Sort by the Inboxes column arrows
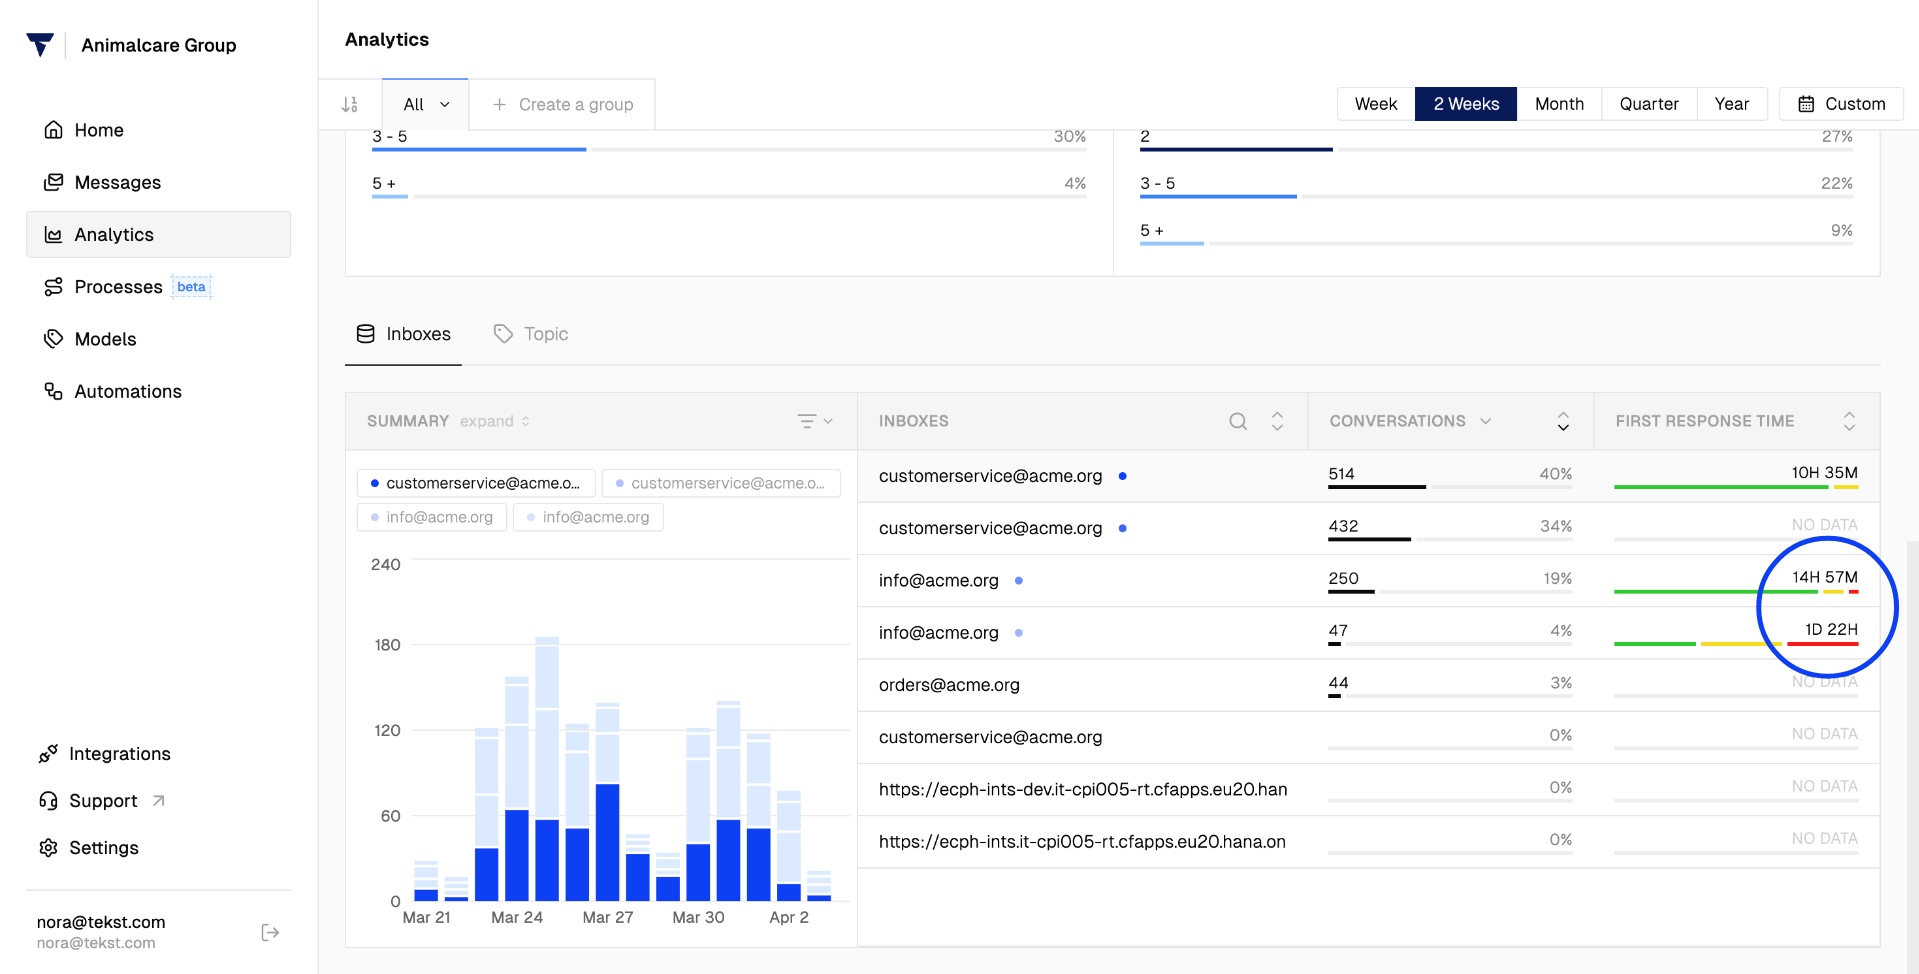1919x974 pixels. tap(1277, 421)
